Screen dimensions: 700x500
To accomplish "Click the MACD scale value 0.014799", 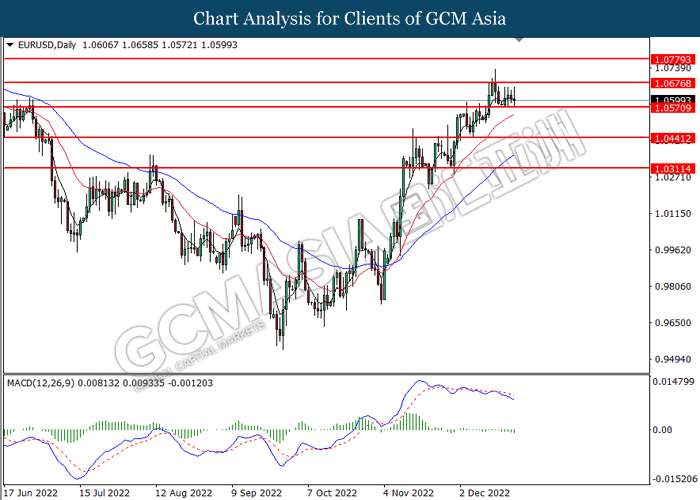I will pyautogui.click(x=674, y=382).
